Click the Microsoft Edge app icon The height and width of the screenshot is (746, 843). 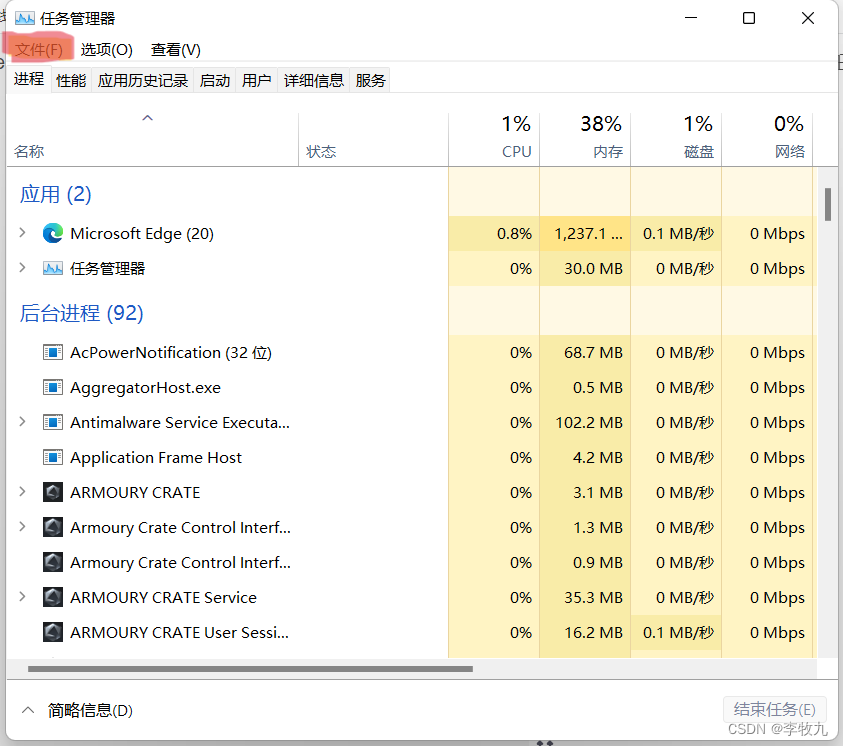(x=53, y=233)
